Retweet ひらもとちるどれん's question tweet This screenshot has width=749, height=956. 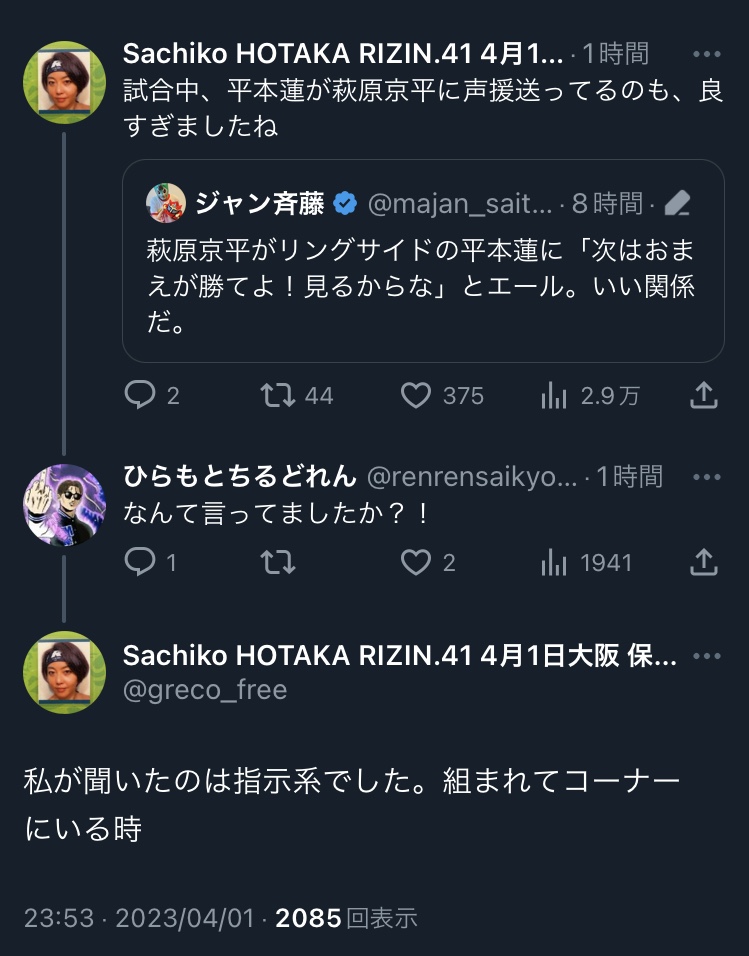click(277, 562)
